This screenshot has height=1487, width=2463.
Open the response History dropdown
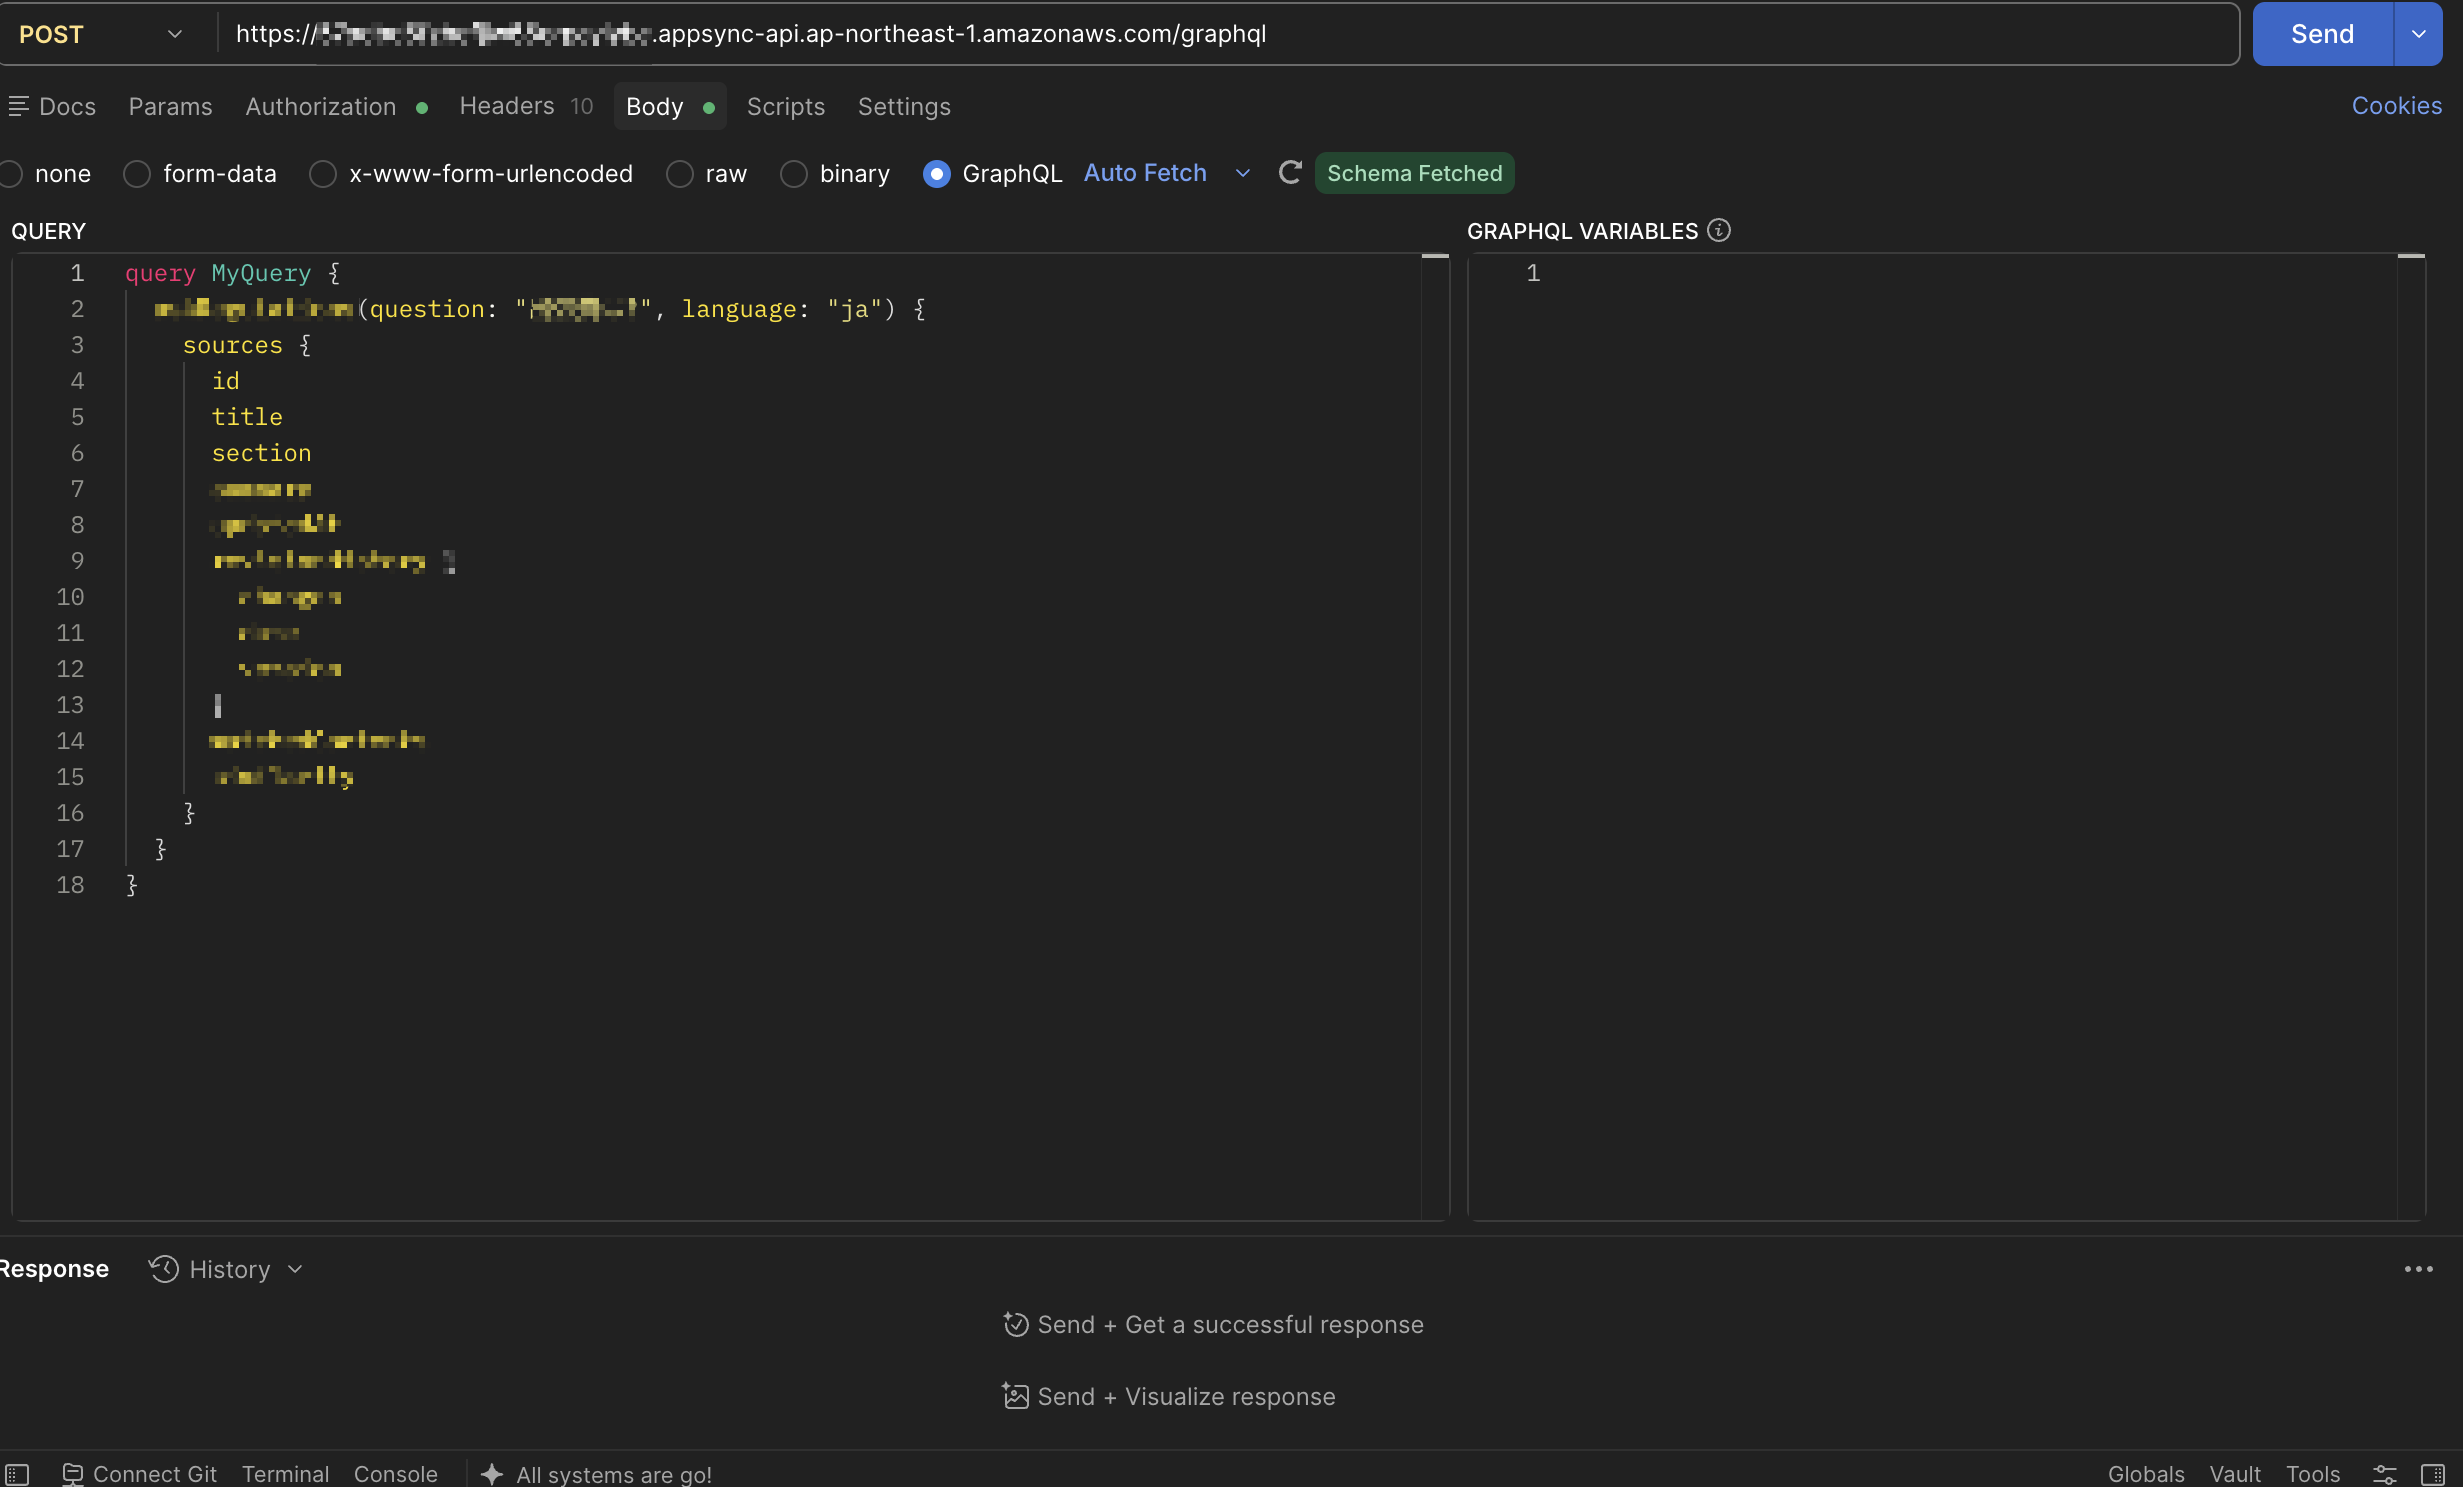(226, 1269)
